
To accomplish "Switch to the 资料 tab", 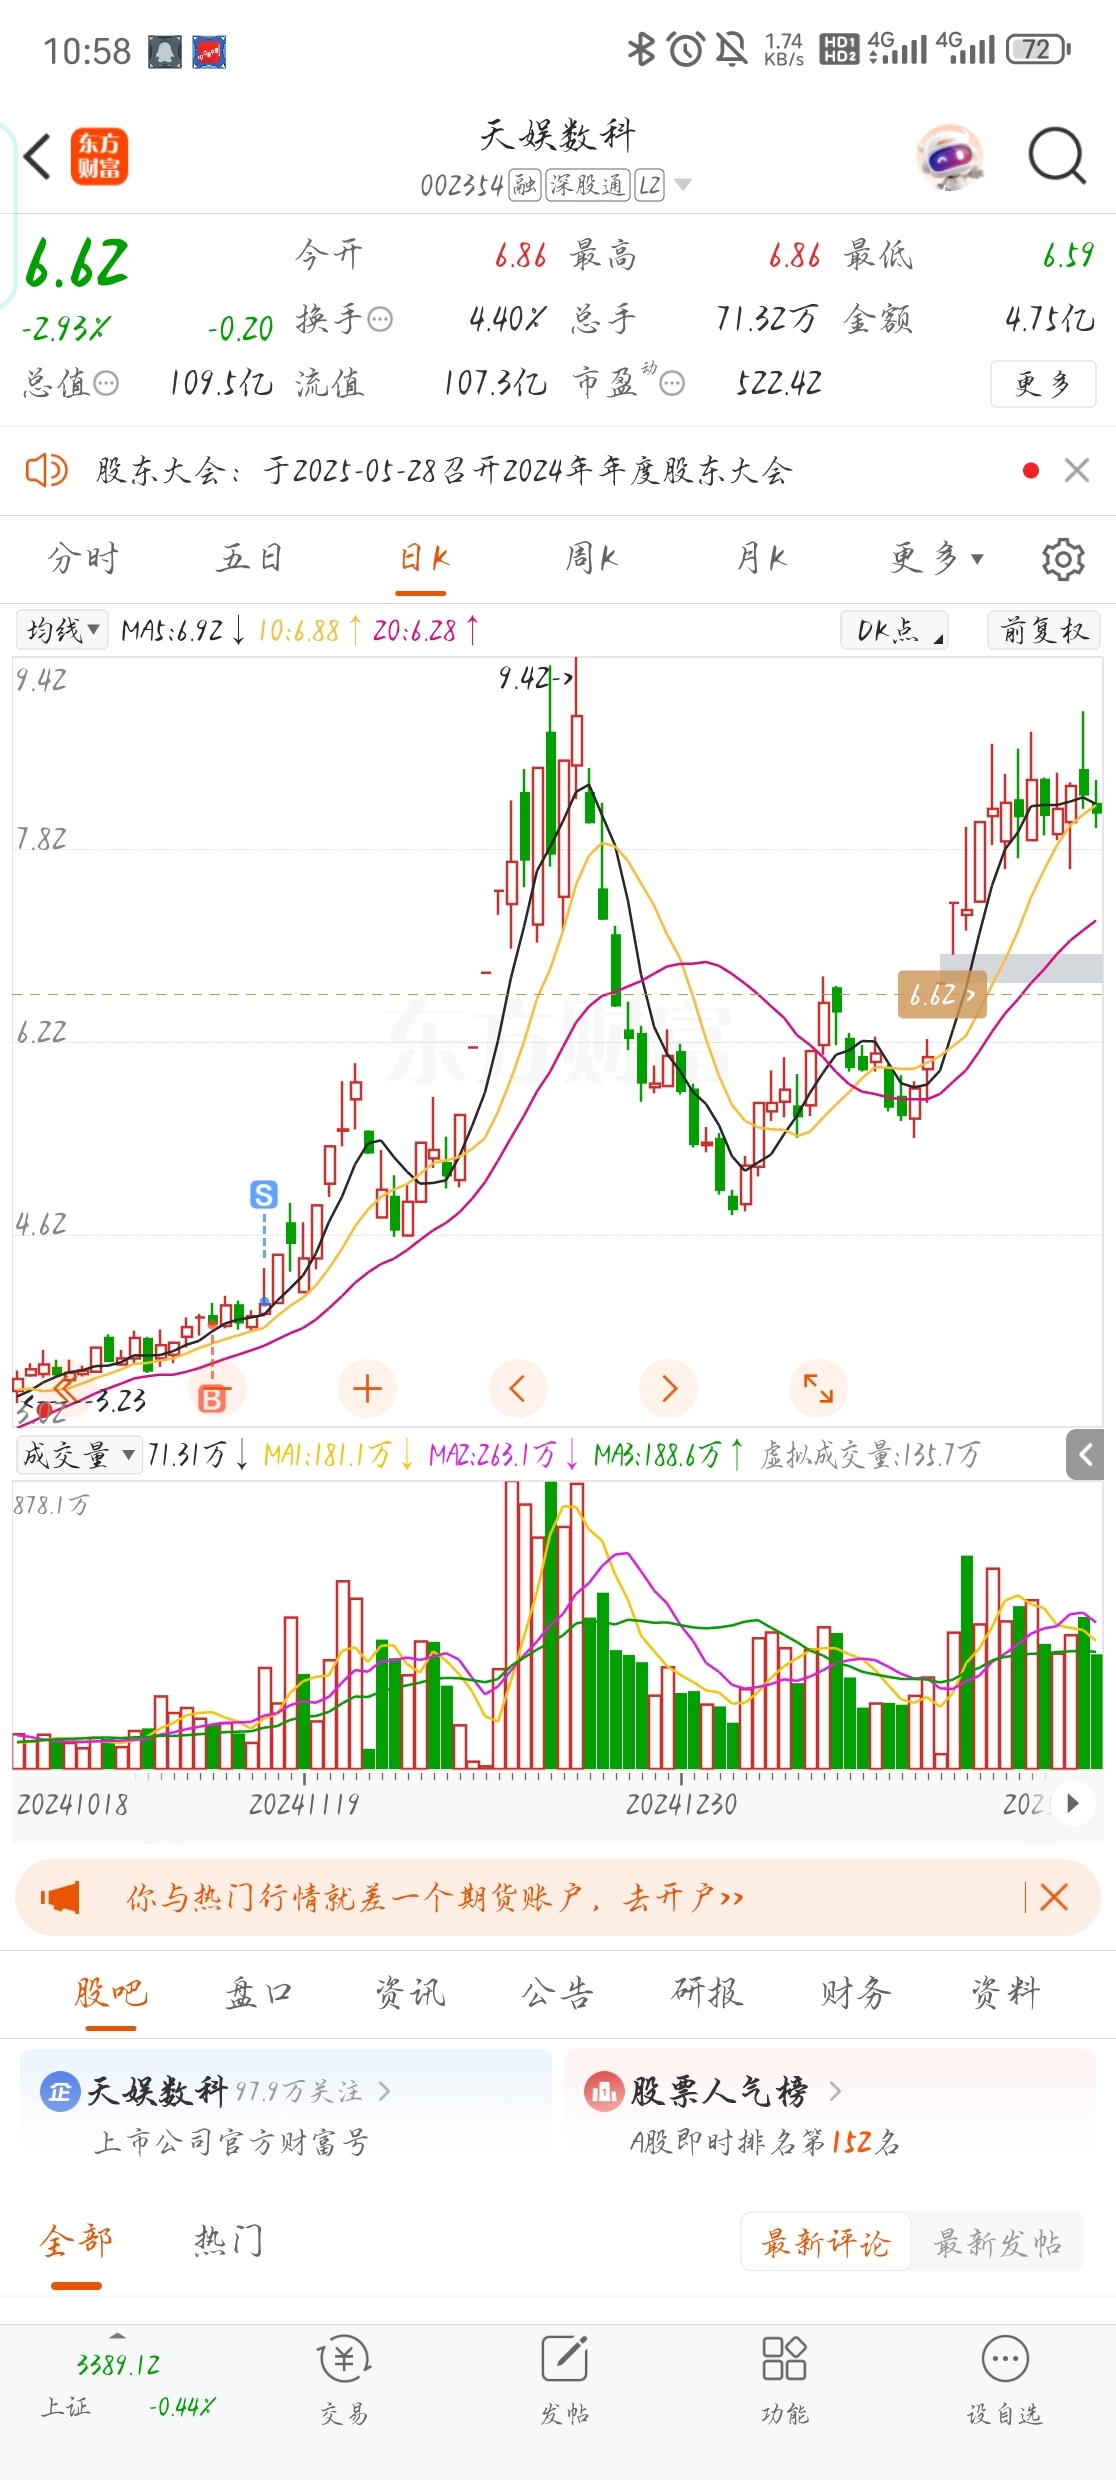I will 1005,1993.
